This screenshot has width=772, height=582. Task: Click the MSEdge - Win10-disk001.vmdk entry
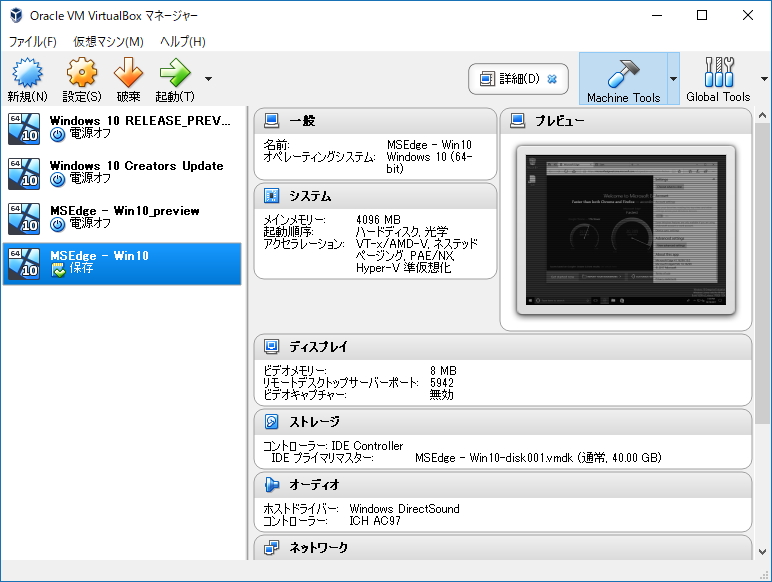(x=538, y=458)
